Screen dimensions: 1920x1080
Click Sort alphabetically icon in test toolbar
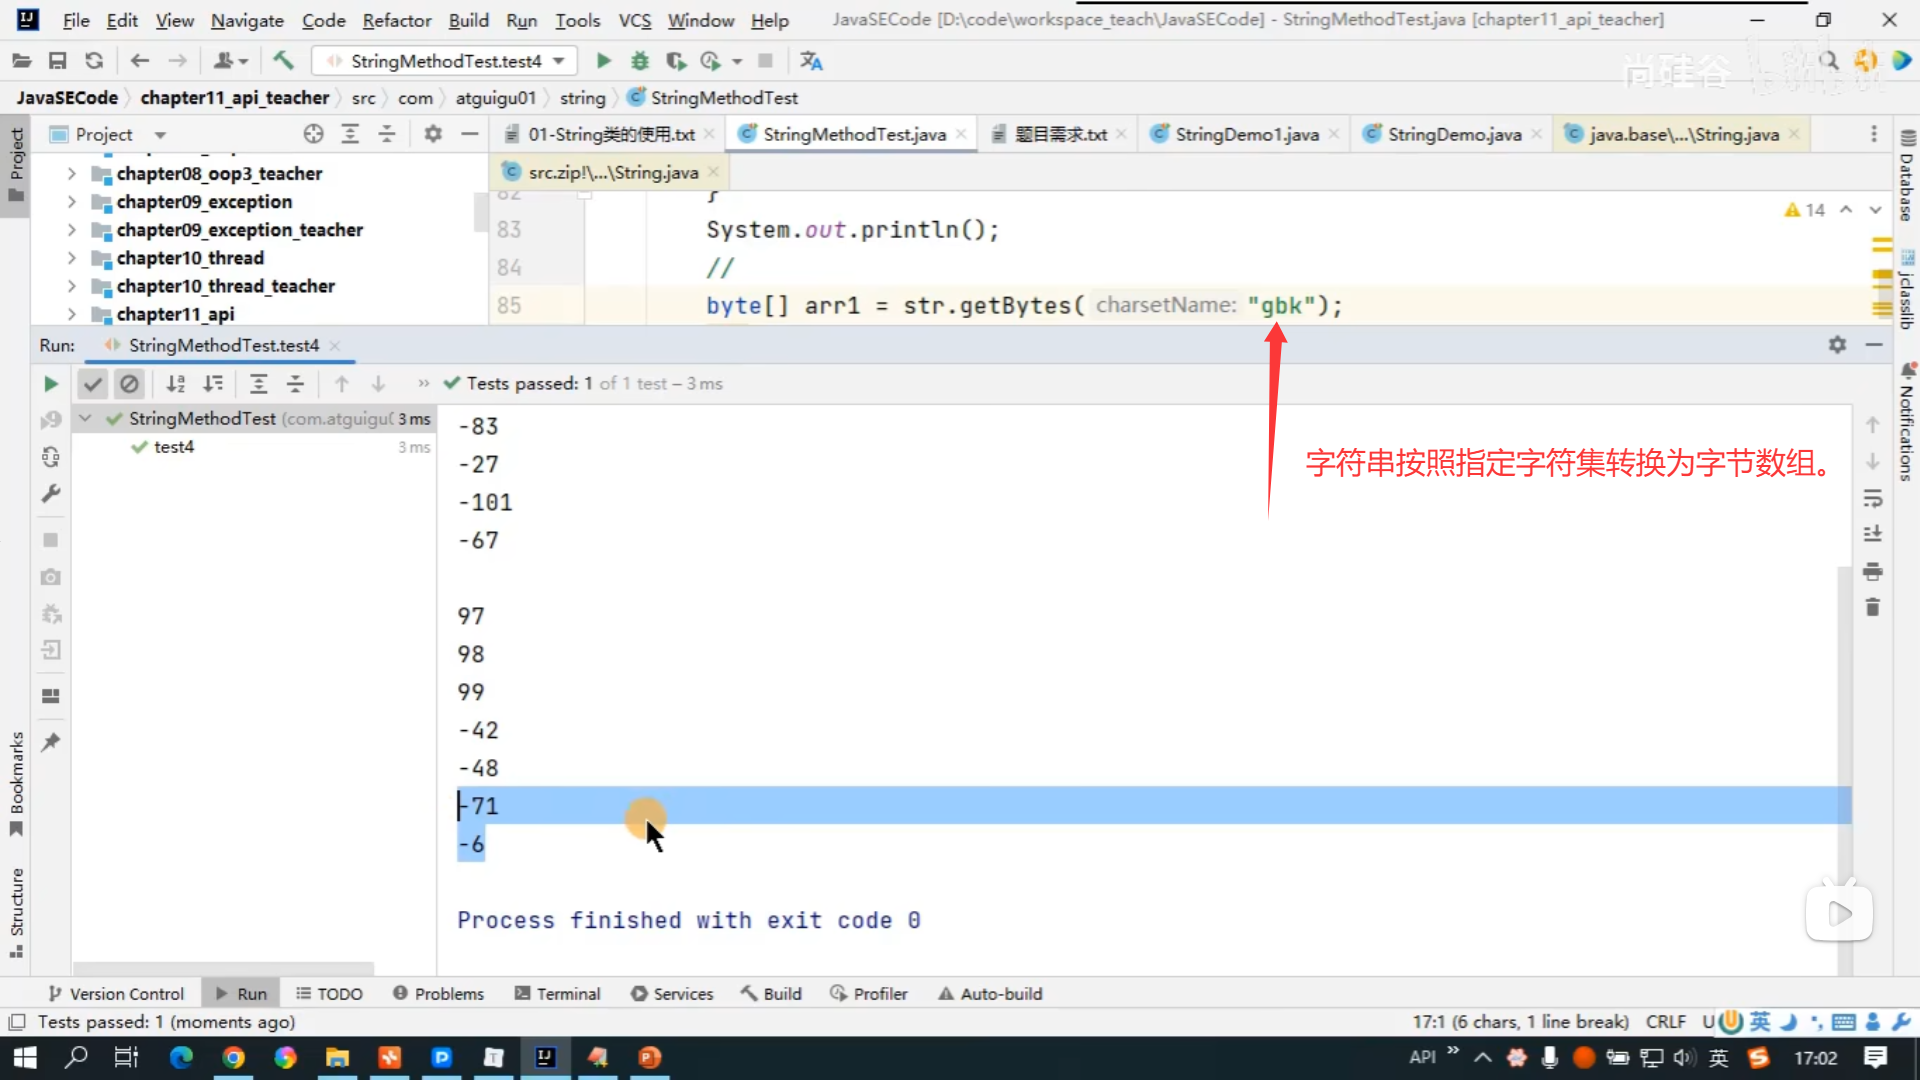[x=175, y=384]
